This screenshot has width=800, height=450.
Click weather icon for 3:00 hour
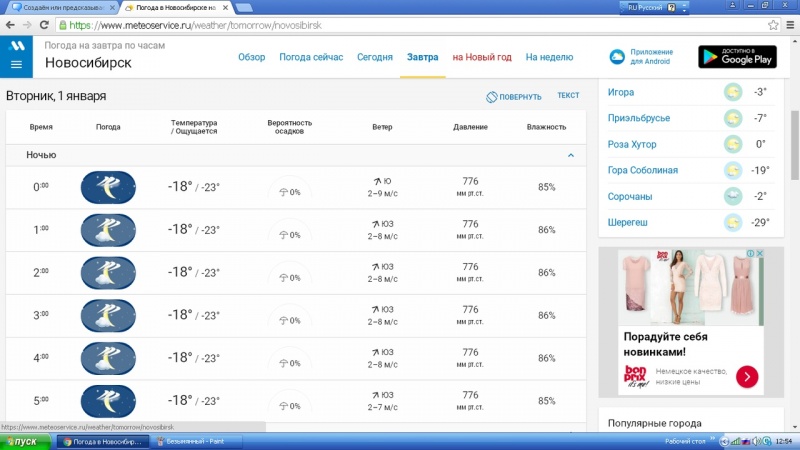tap(108, 315)
